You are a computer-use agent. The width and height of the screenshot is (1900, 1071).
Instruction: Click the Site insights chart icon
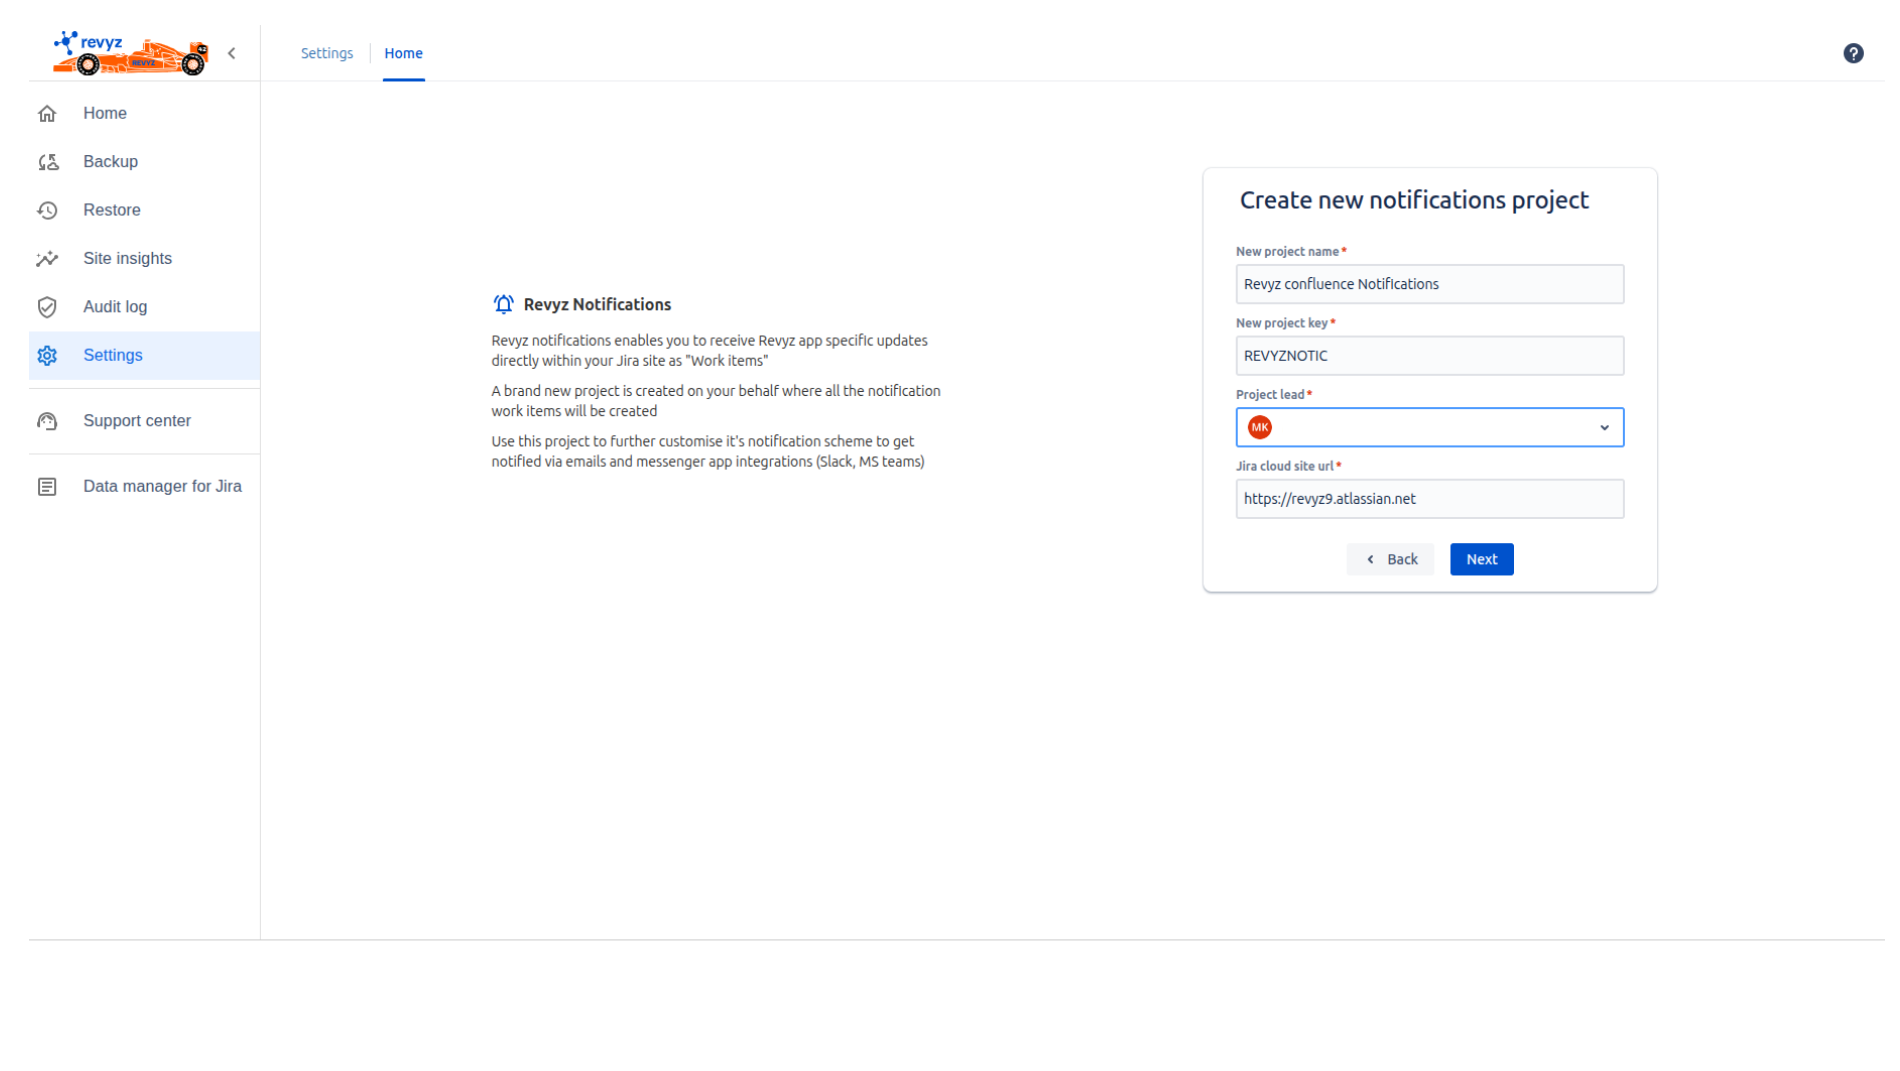point(47,259)
